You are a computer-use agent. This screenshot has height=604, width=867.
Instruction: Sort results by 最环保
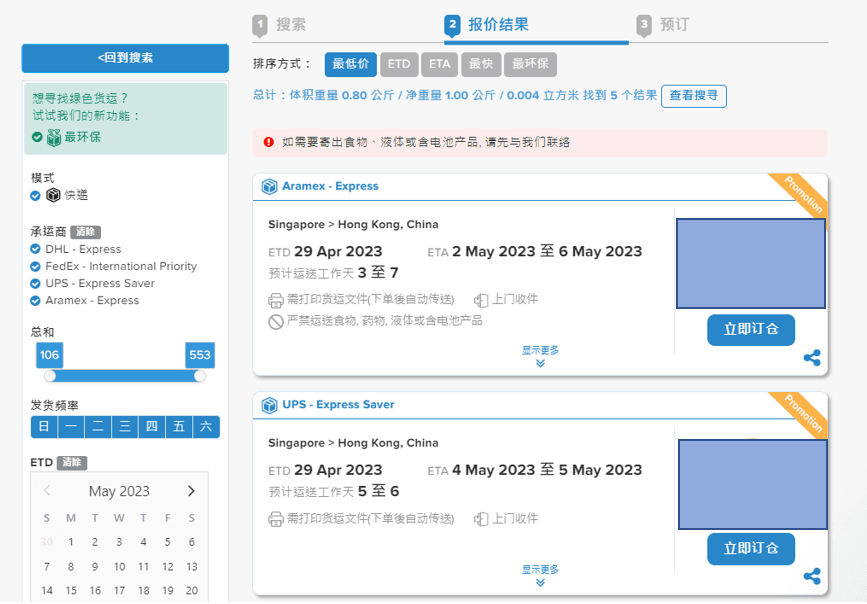click(x=530, y=64)
